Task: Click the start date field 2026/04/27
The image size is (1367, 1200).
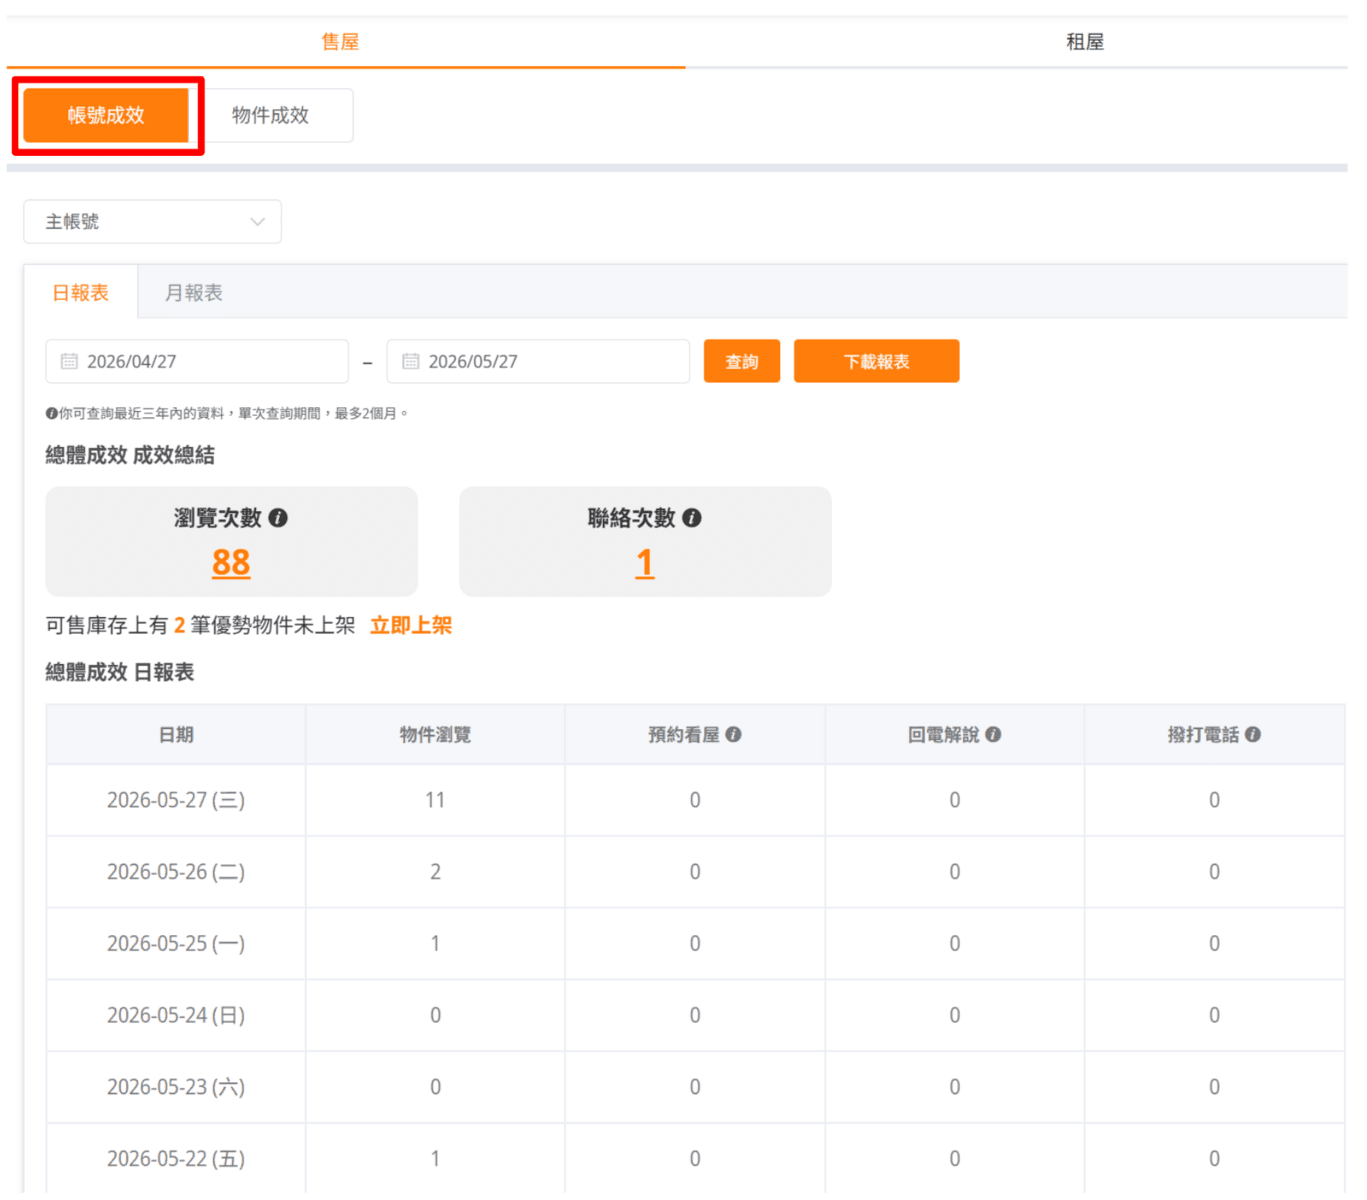Action: [x=197, y=362]
